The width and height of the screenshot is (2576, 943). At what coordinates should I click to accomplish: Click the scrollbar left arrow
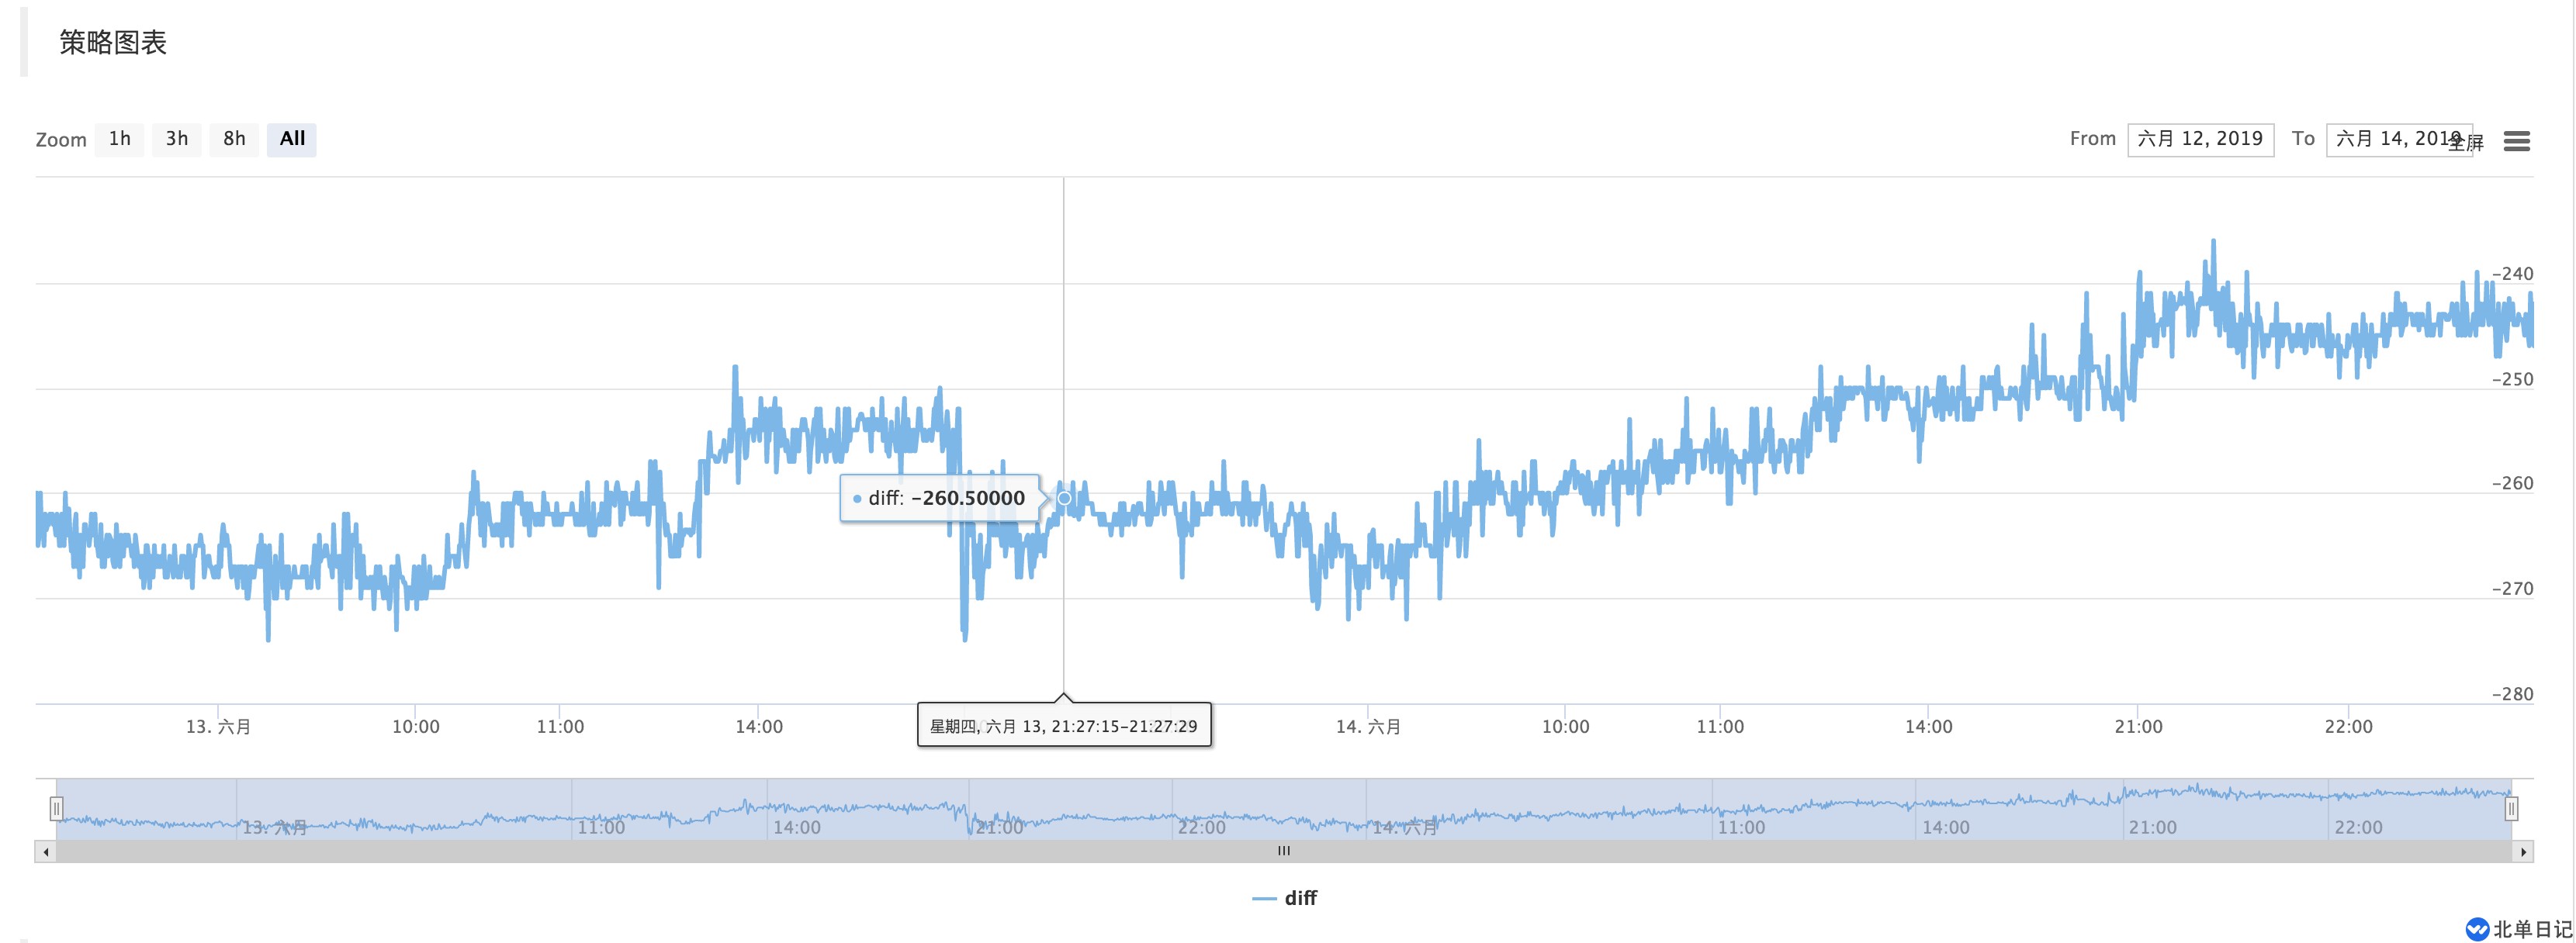point(45,852)
